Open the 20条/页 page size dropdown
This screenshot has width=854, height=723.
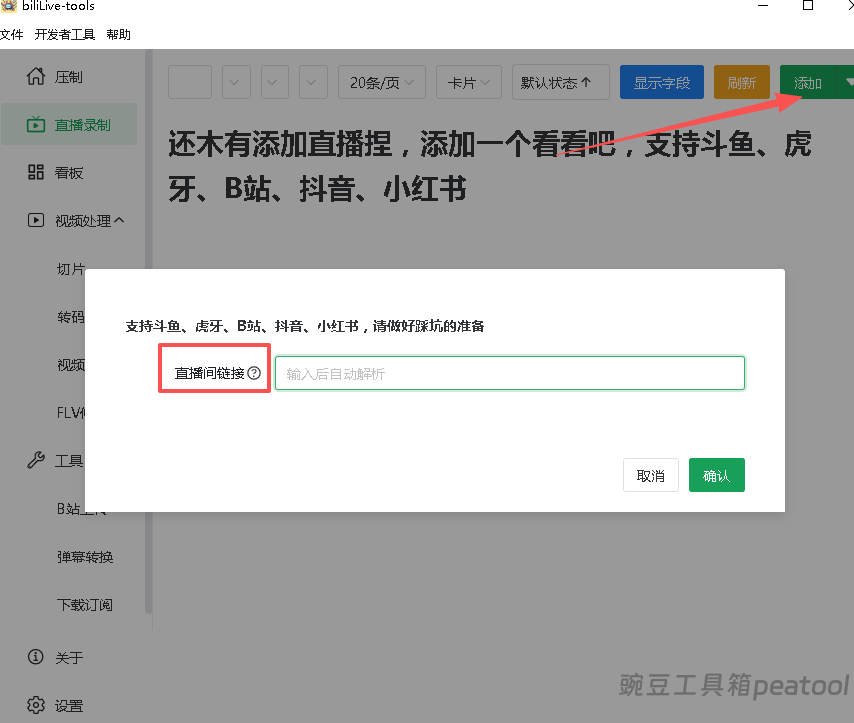pyautogui.click(x=381, y=82)
